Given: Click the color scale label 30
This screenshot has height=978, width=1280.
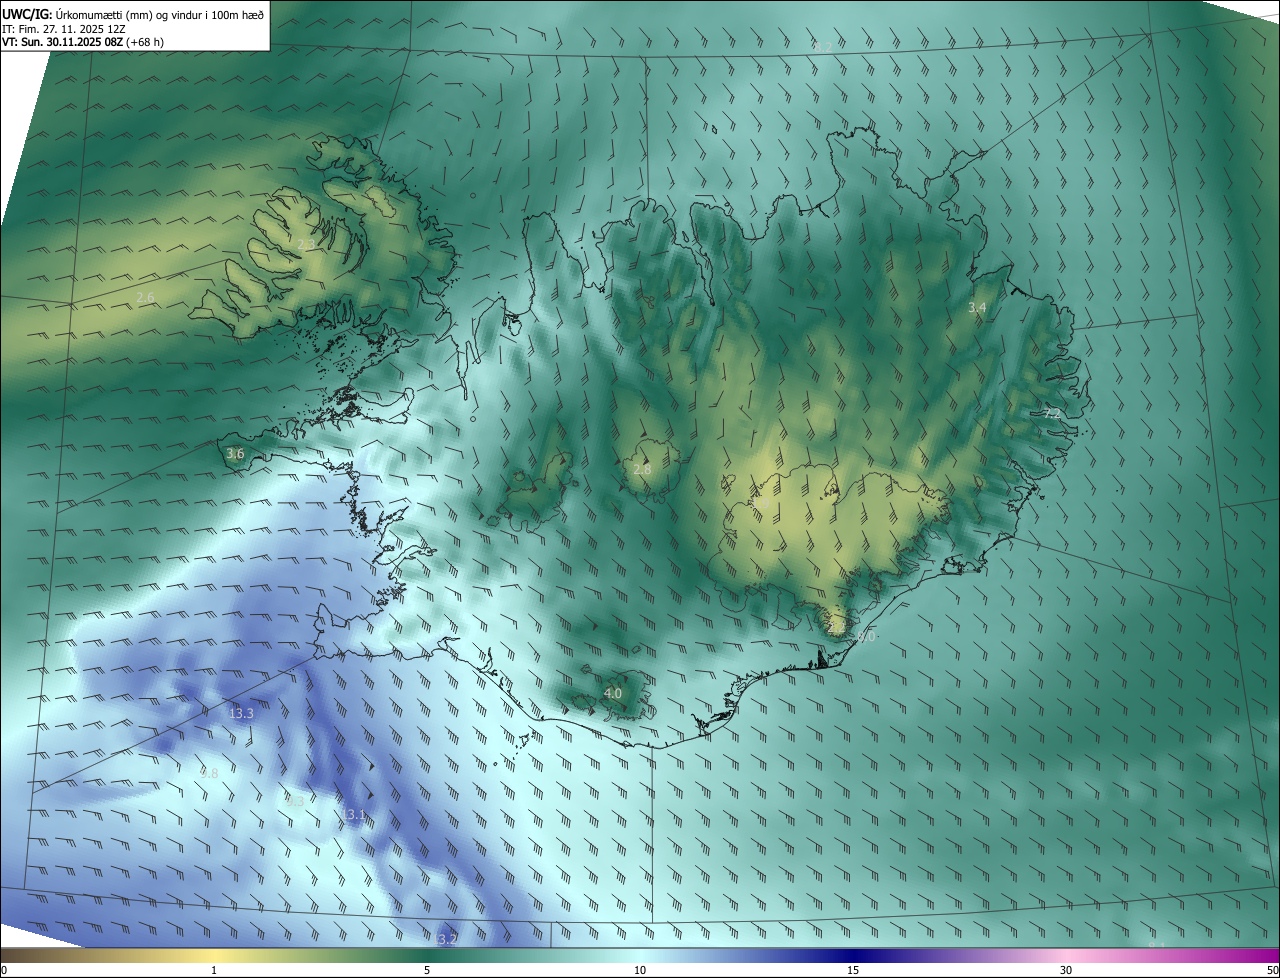Looking at the screenshot, I should 1066,970.
